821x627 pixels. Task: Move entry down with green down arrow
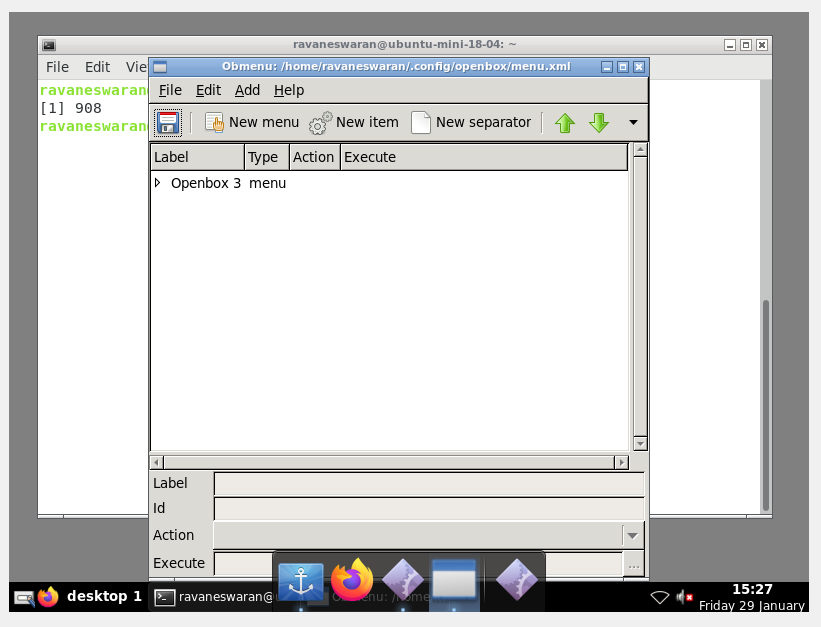point(598,123)
